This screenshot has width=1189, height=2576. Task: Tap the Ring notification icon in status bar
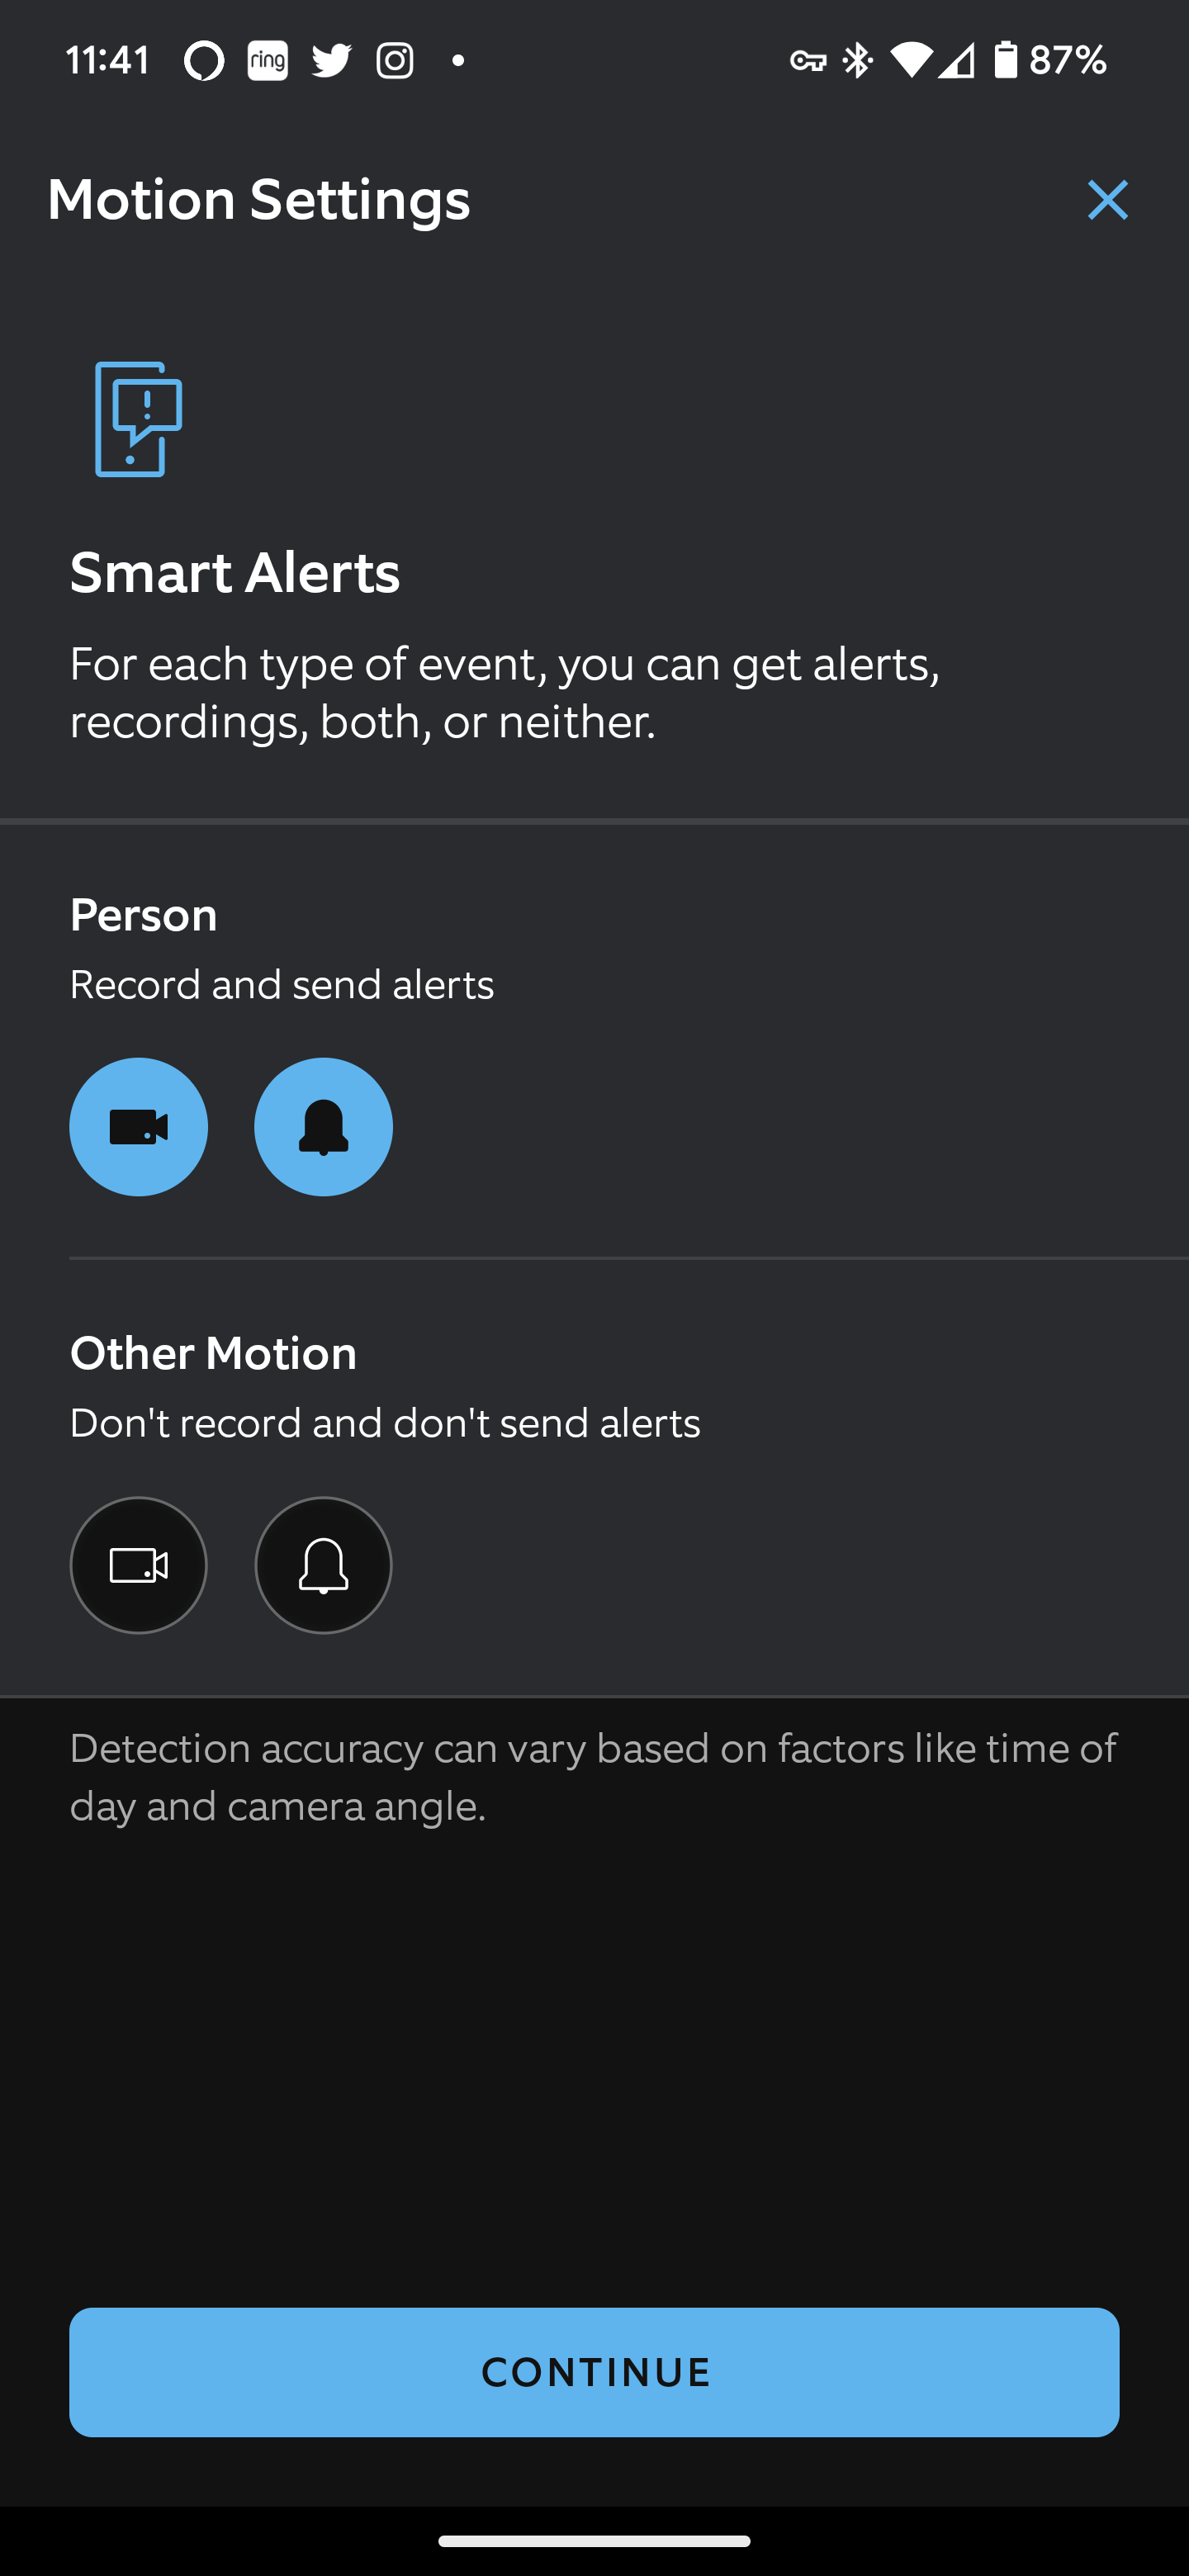click(268, 61)
